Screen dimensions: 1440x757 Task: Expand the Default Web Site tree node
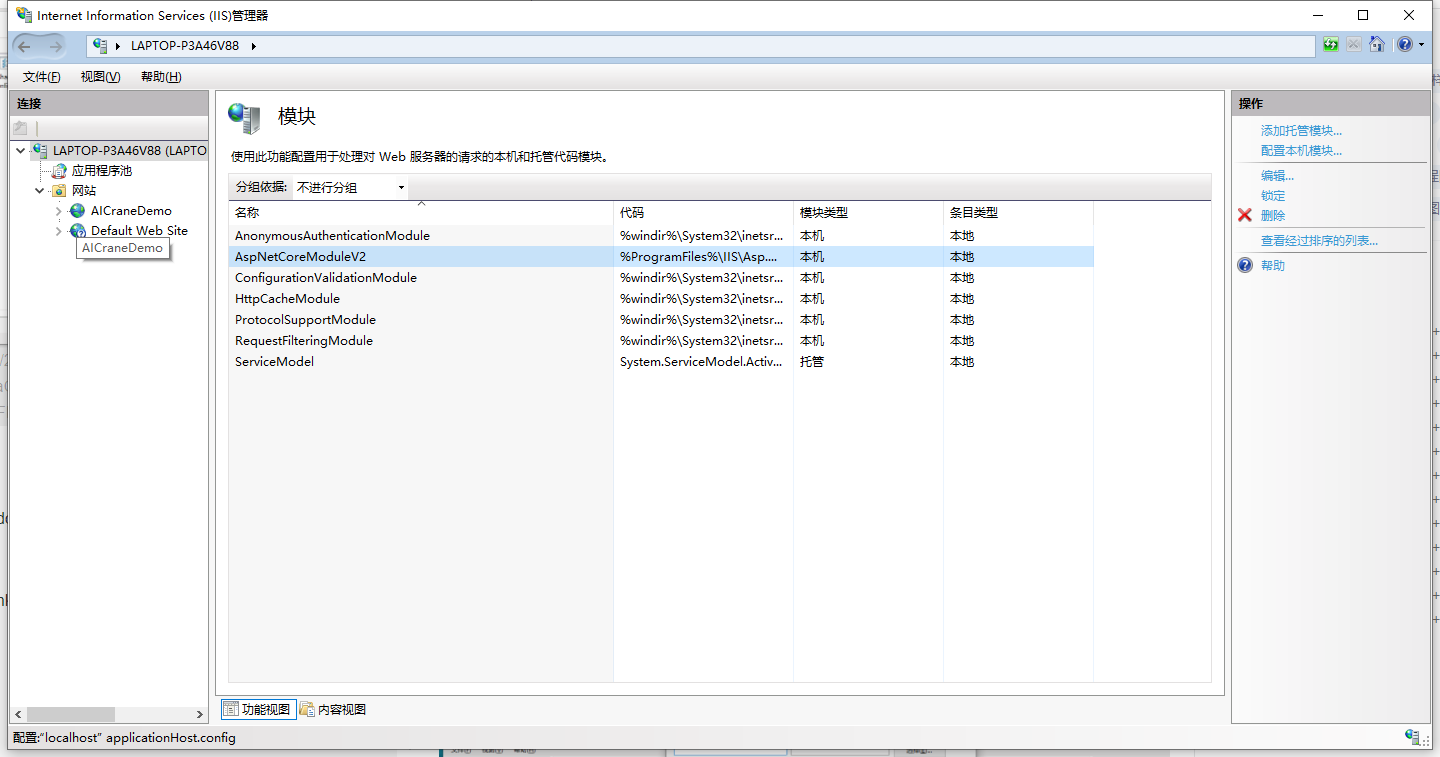click(59, 230)
